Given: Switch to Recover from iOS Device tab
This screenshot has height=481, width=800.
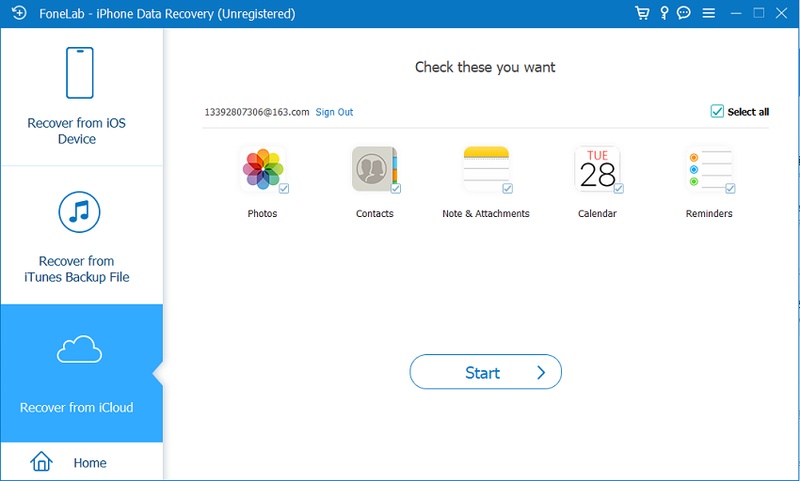Looking at the screenshot, I should pyautogui.click(x=82, y=97).
